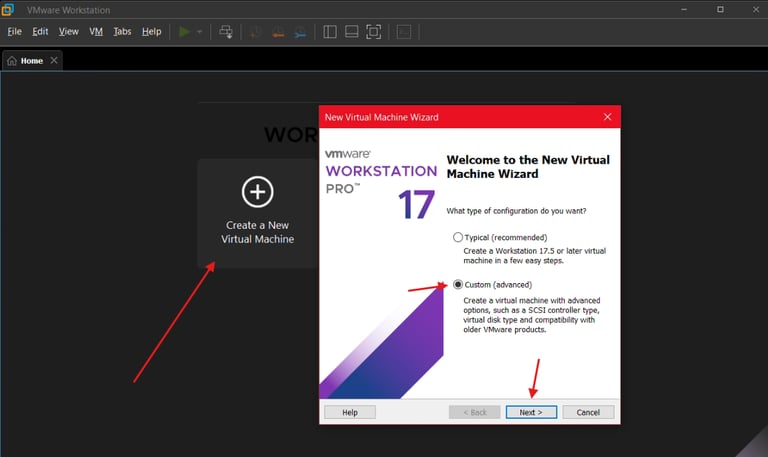Open the Help menu

pyautogui.click(x=151, y=31)
